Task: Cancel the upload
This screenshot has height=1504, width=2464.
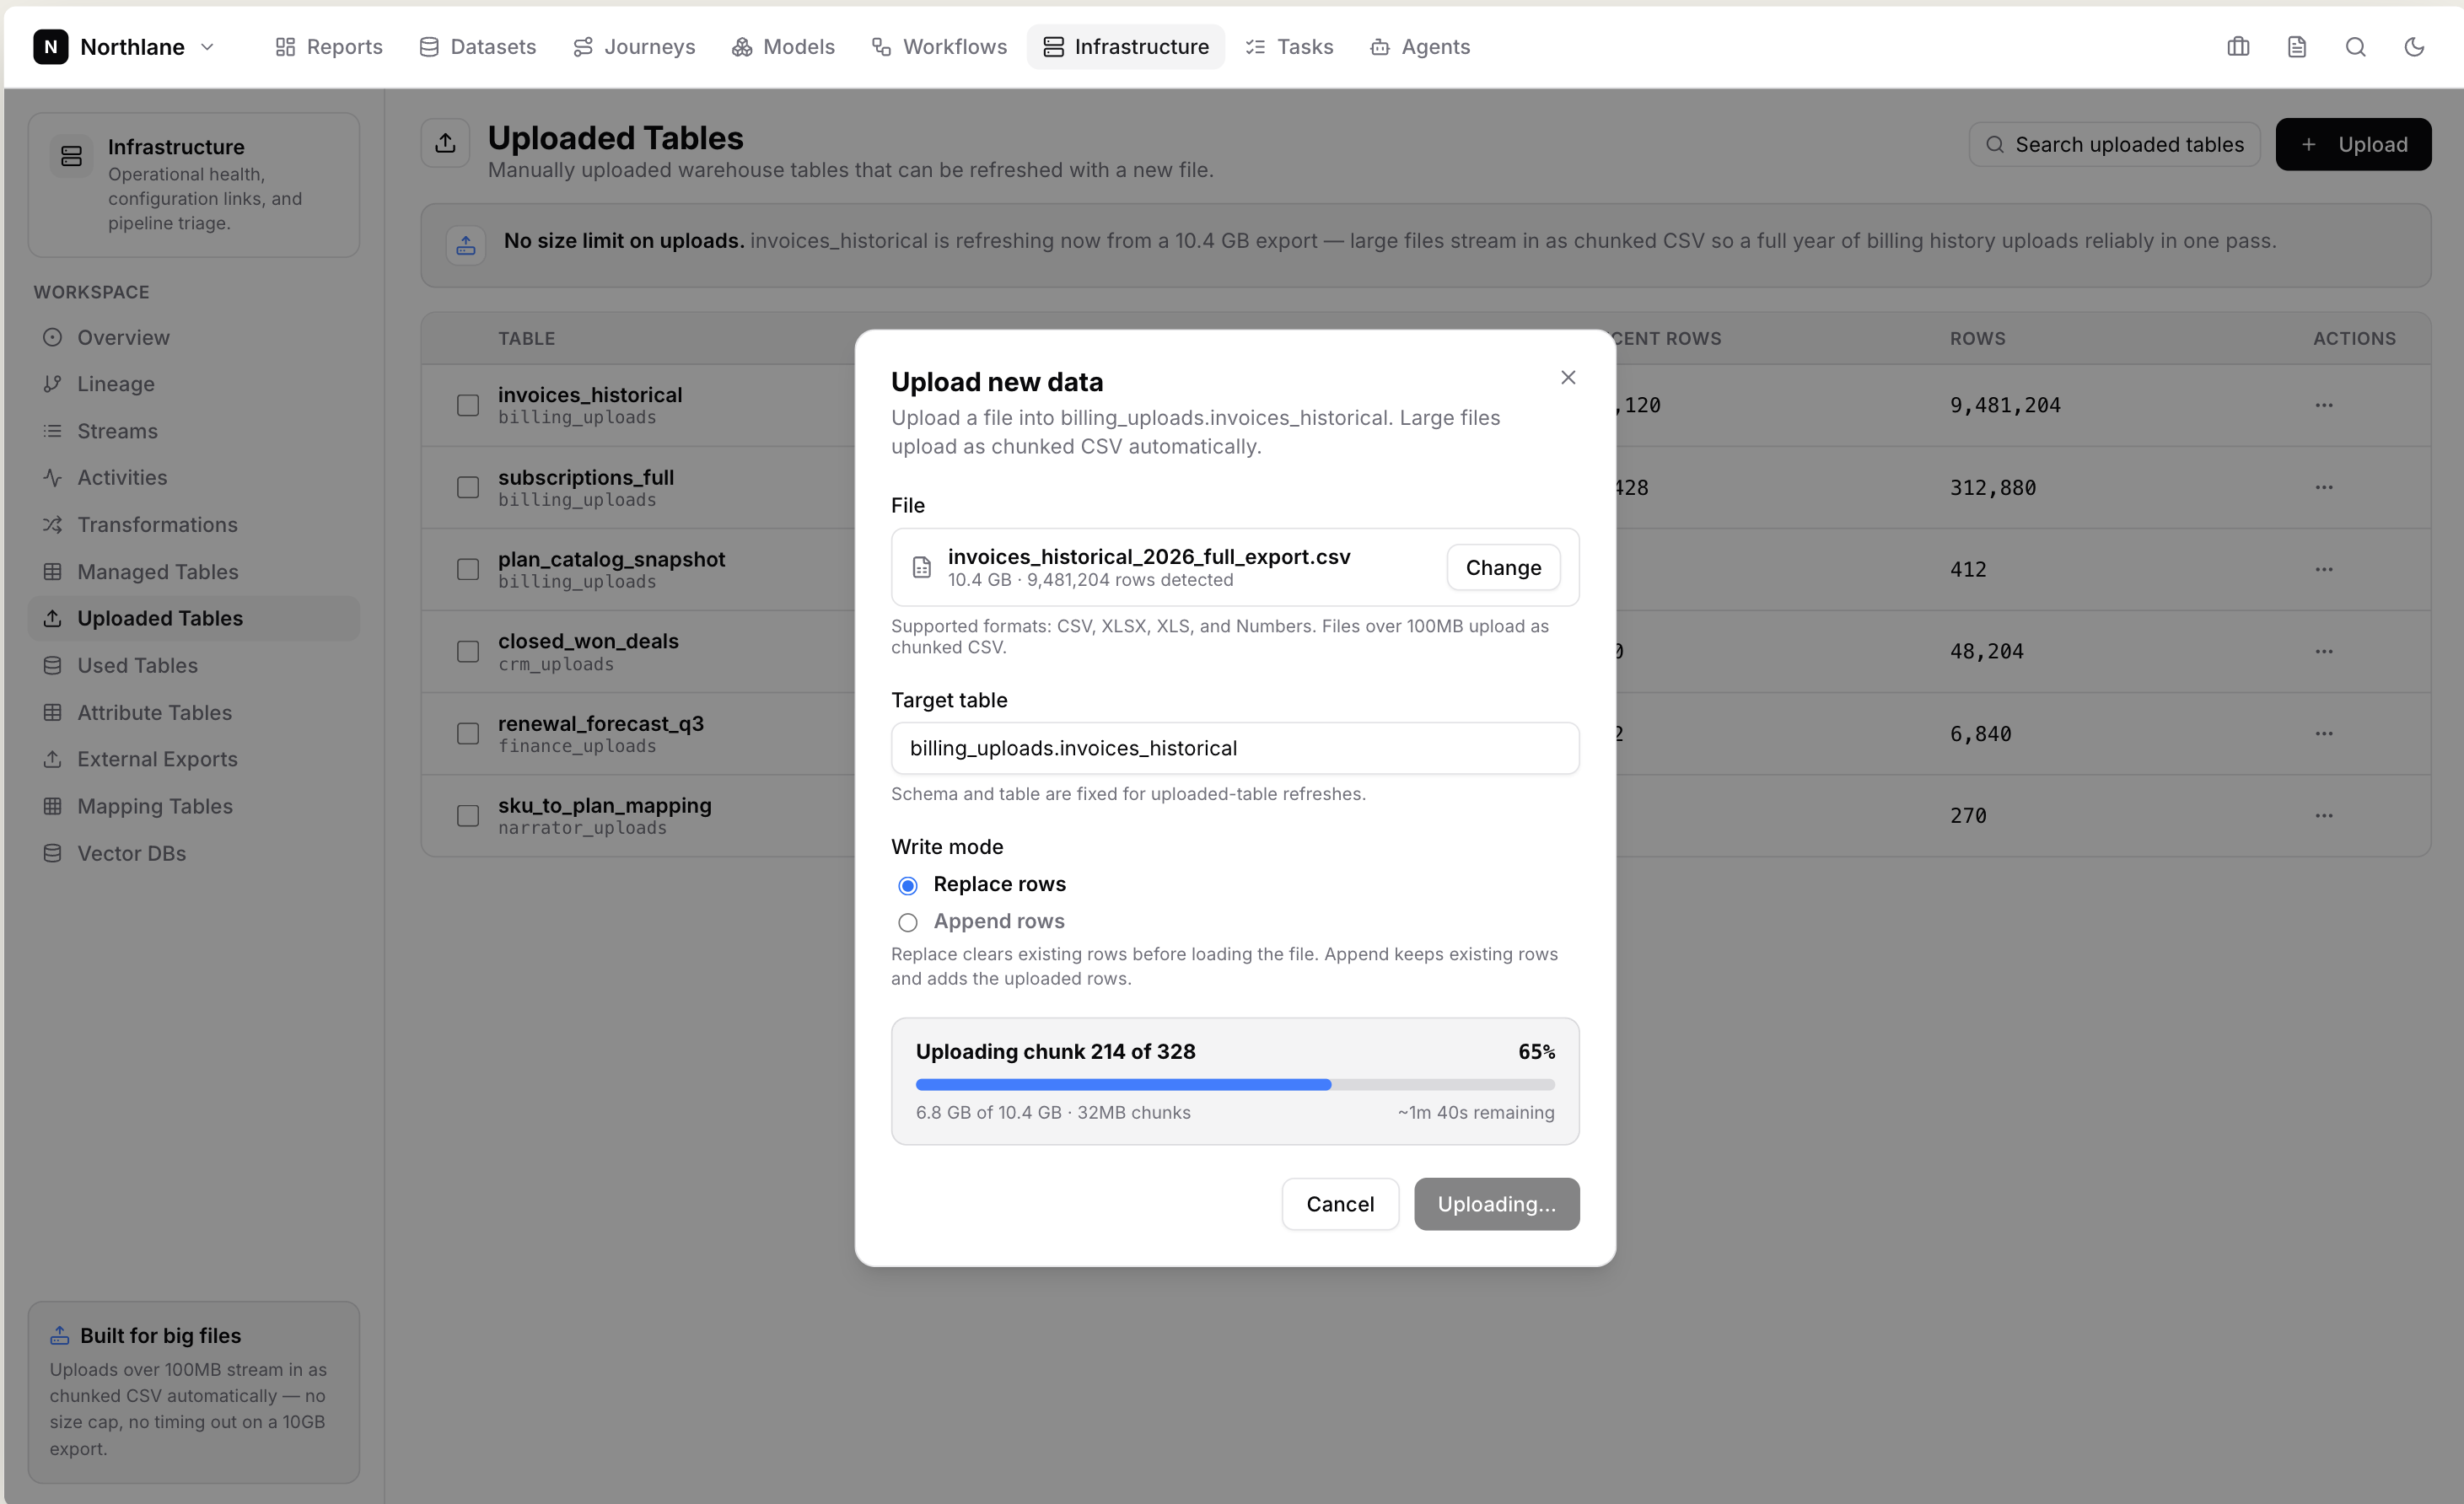Action: tap(1340, 1204)
